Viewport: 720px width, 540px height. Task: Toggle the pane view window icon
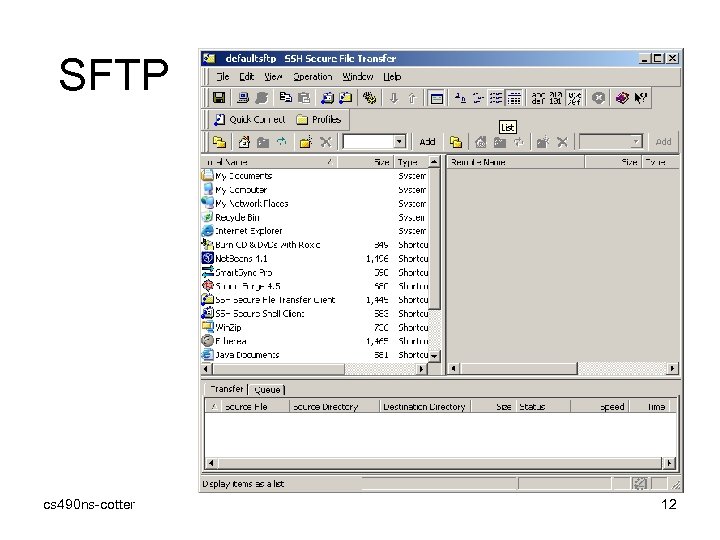pyautogui.click(x=436, y=98)
